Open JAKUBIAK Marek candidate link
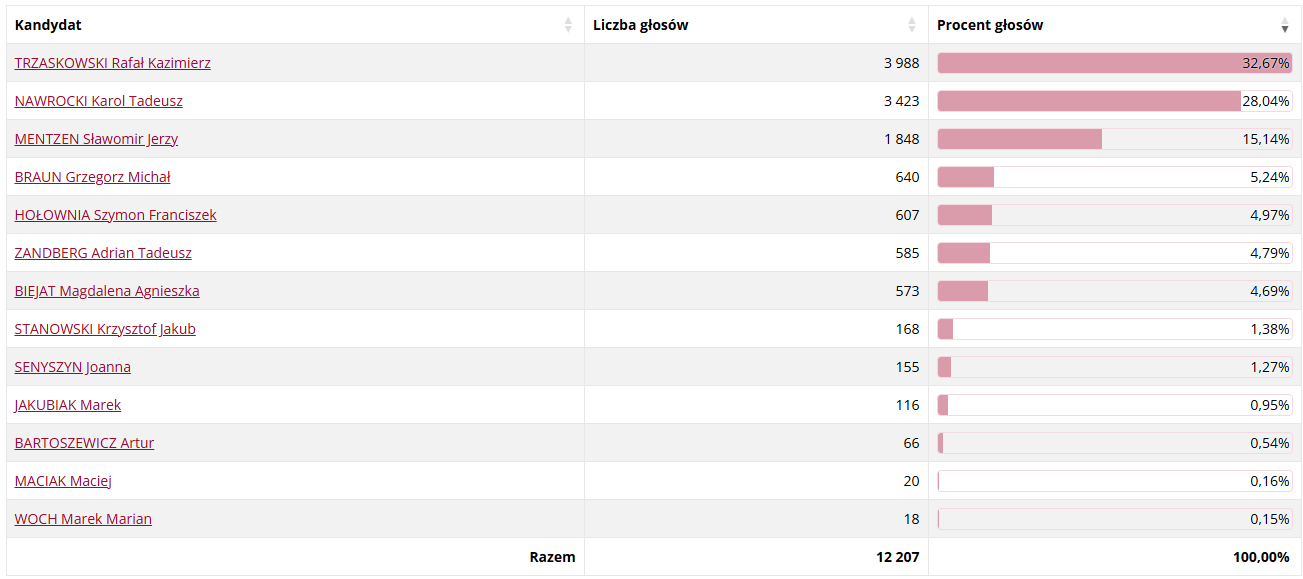Image resolution: width=1303 pixels, height=579 pixels. tap(68, 405)
